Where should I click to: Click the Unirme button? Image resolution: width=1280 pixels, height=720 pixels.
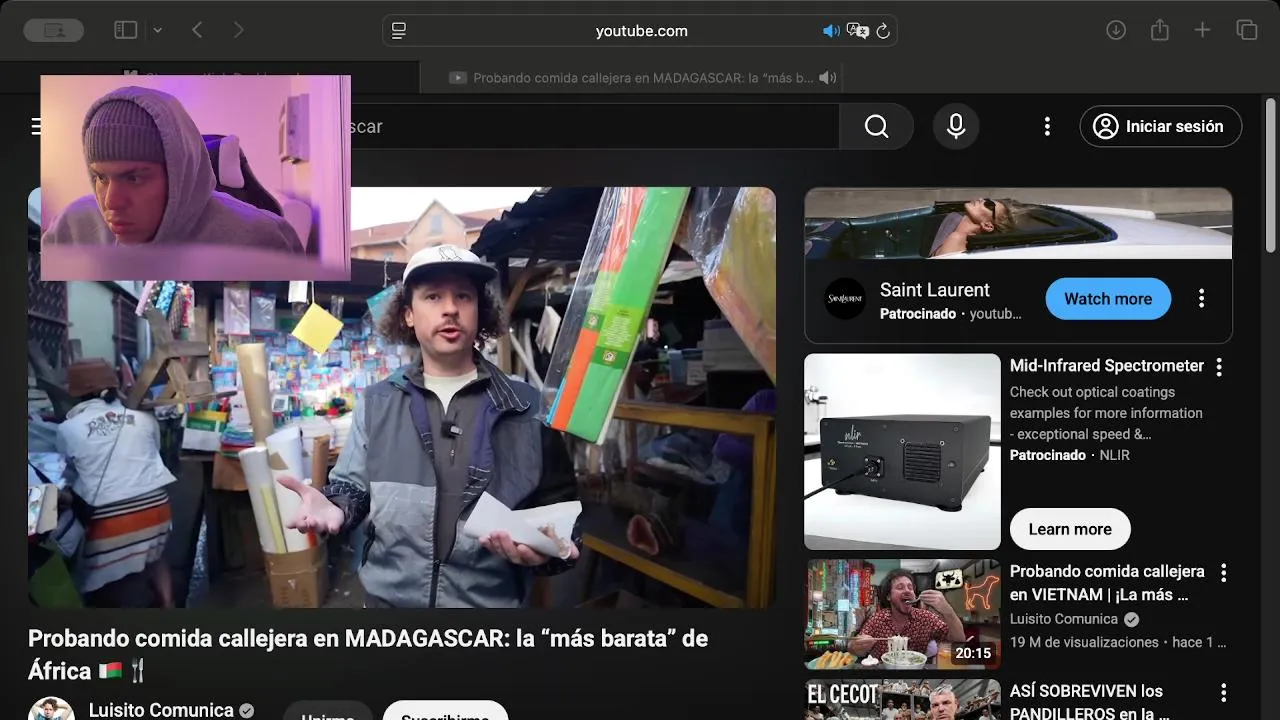328,712
